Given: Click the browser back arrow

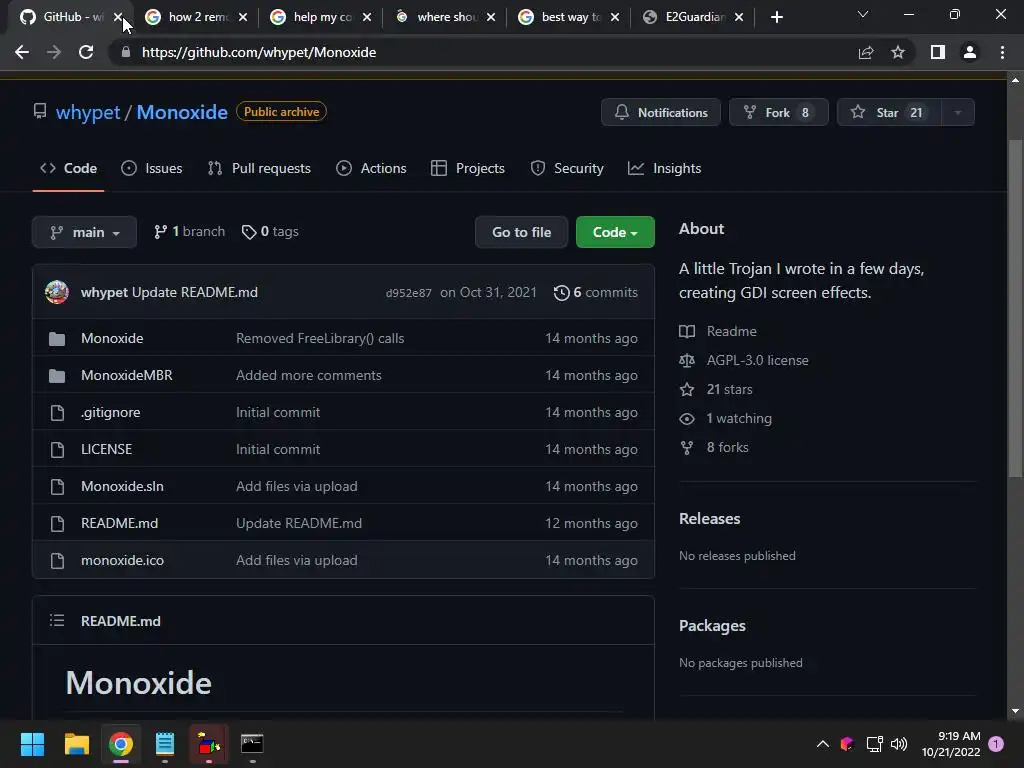Looking at the screenshot, I should click(x=22, y=52).
